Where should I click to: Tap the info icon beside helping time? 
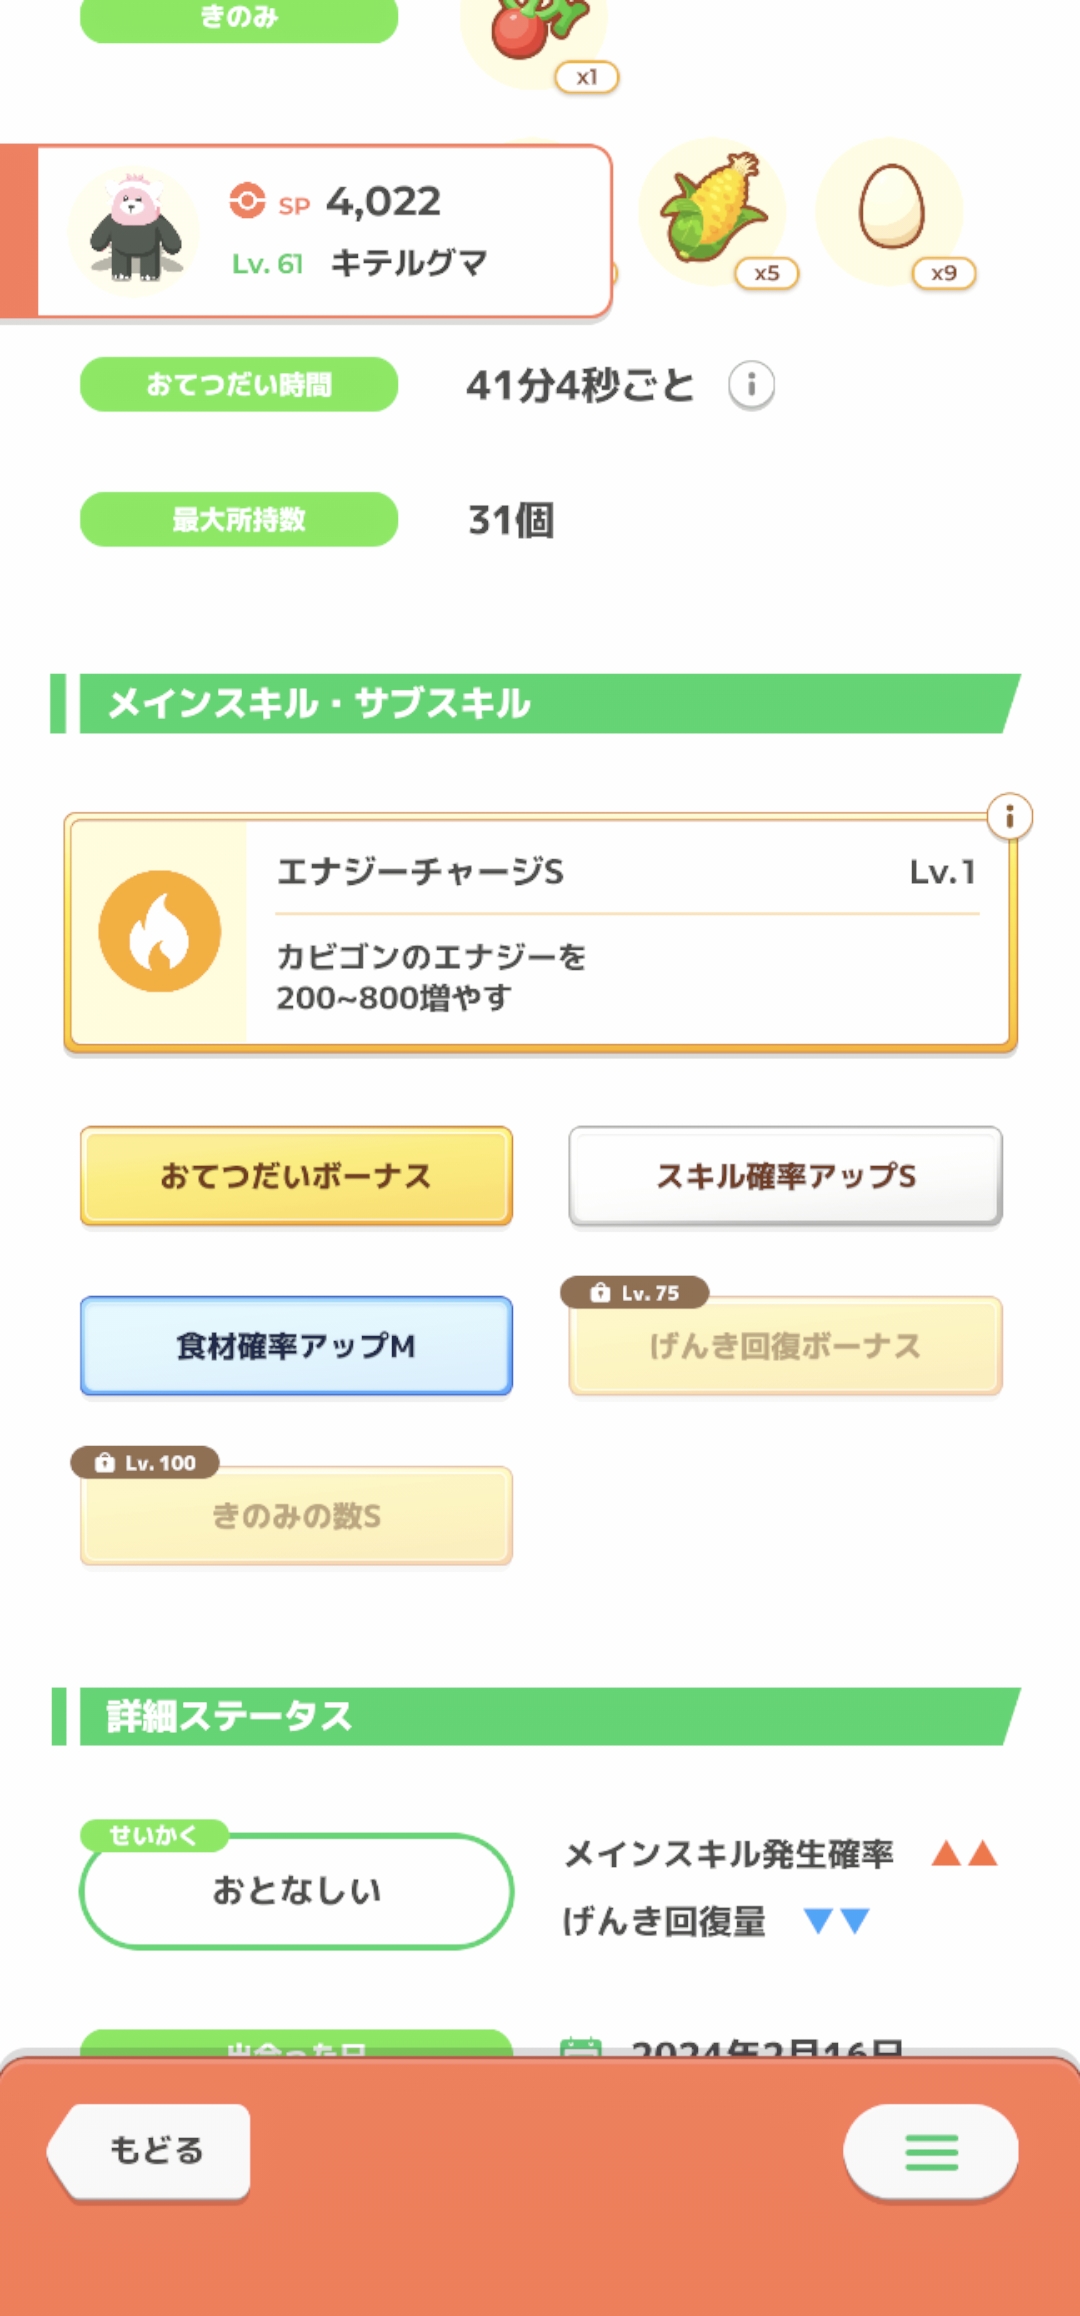pyautogui.click(x=751, y=385)
